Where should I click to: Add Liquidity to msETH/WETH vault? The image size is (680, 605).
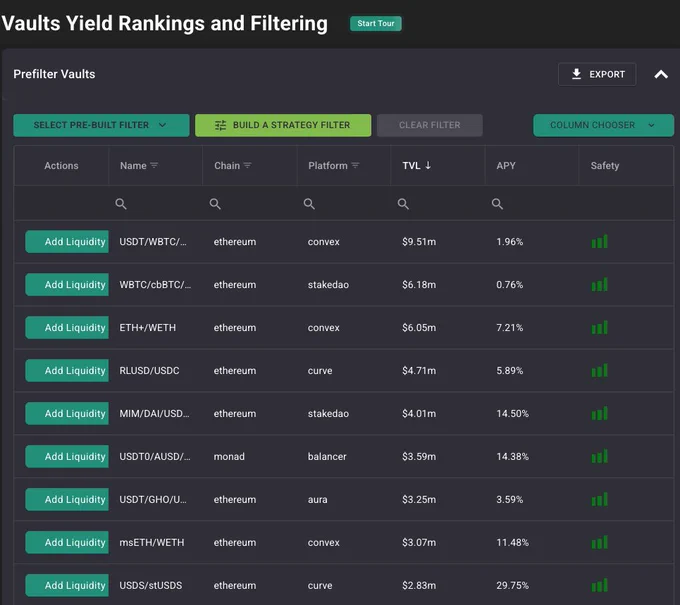(67, 542)
